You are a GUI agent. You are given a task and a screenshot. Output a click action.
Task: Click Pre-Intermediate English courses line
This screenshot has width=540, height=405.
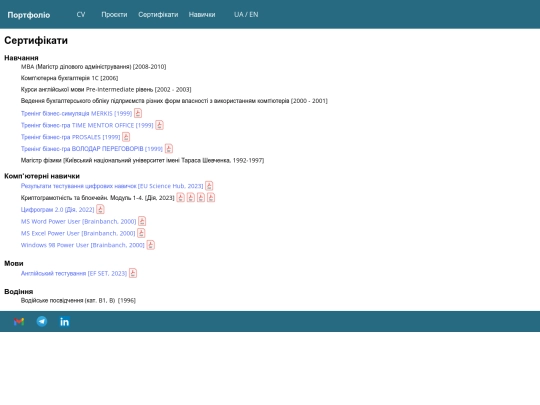point(106,89)
